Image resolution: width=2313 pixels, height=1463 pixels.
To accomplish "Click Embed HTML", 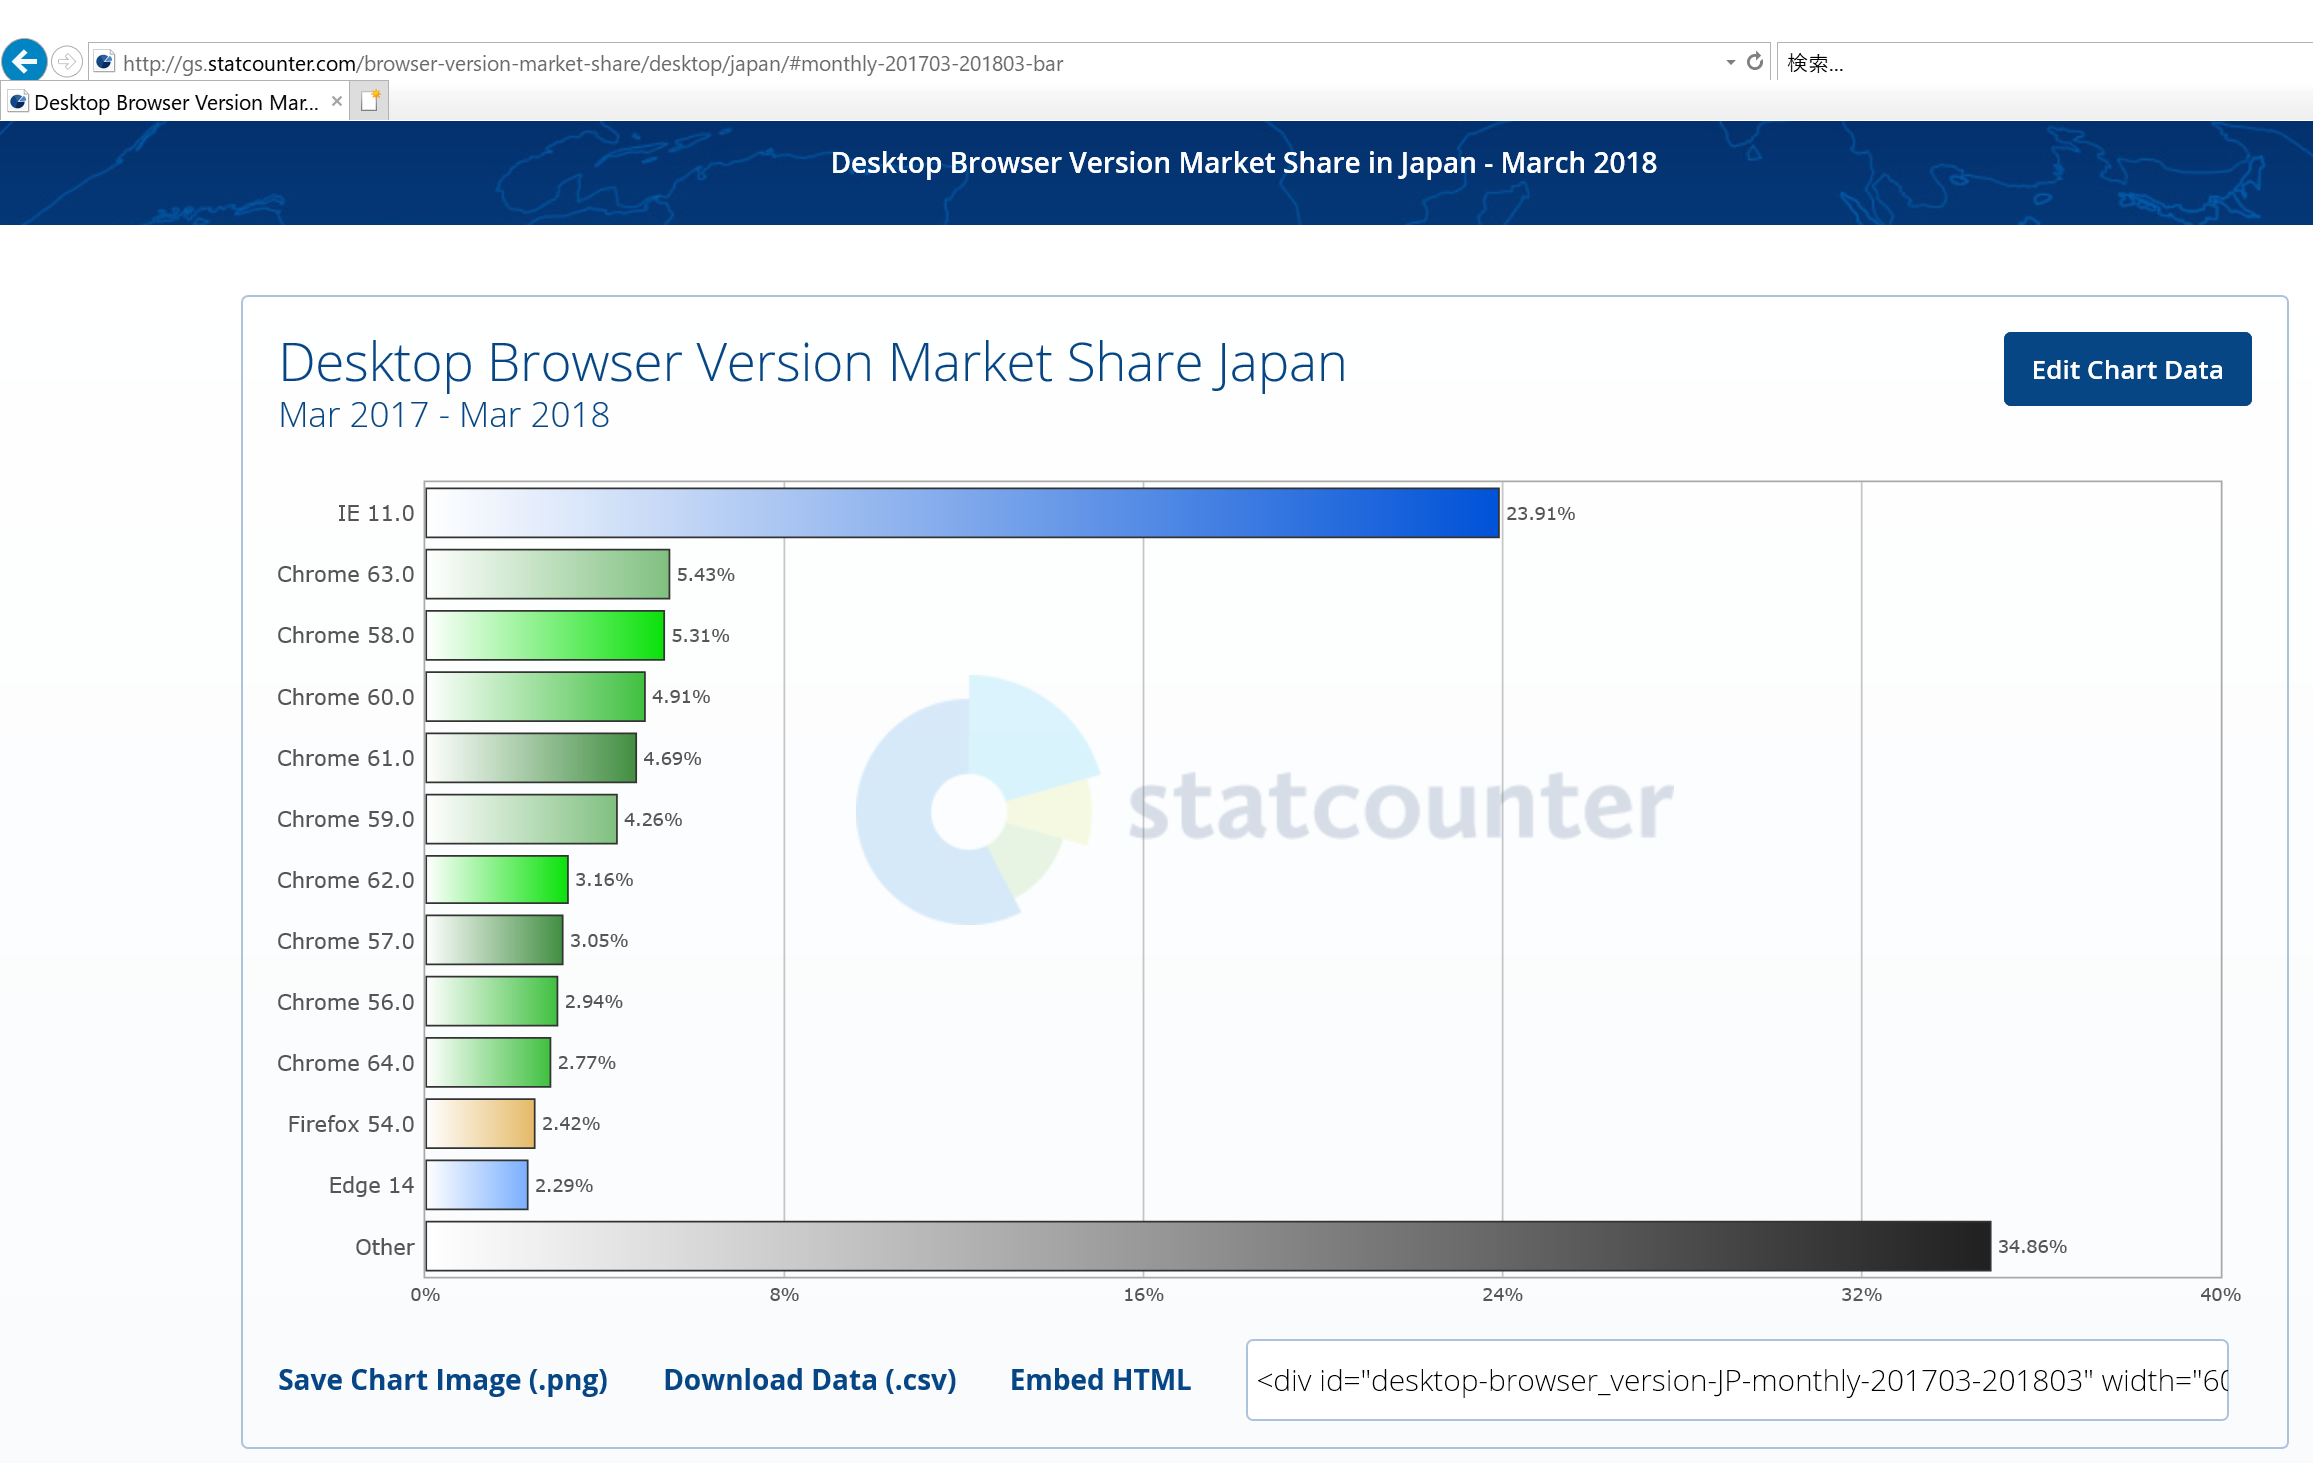I will click(1099, 1379).
